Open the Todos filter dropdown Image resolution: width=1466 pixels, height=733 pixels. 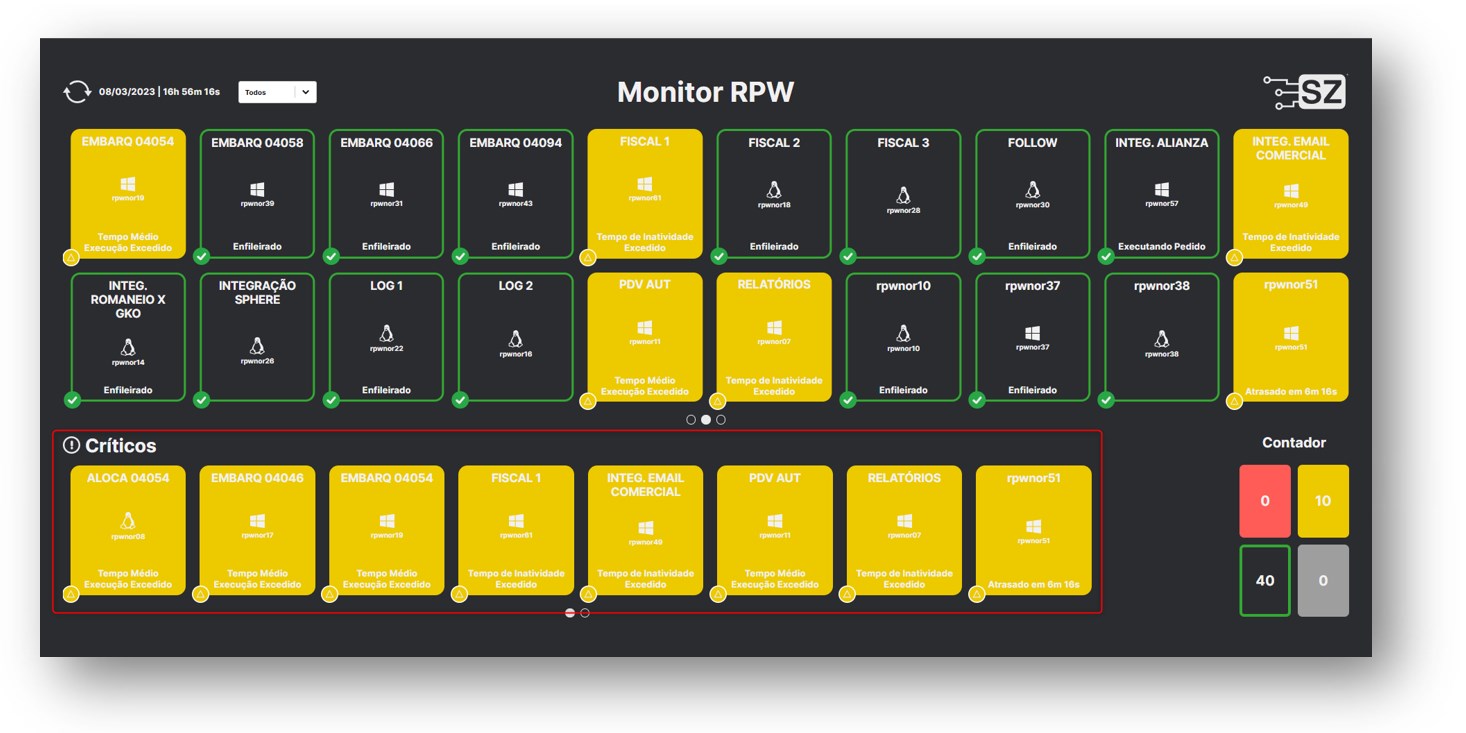click(267, 92)
